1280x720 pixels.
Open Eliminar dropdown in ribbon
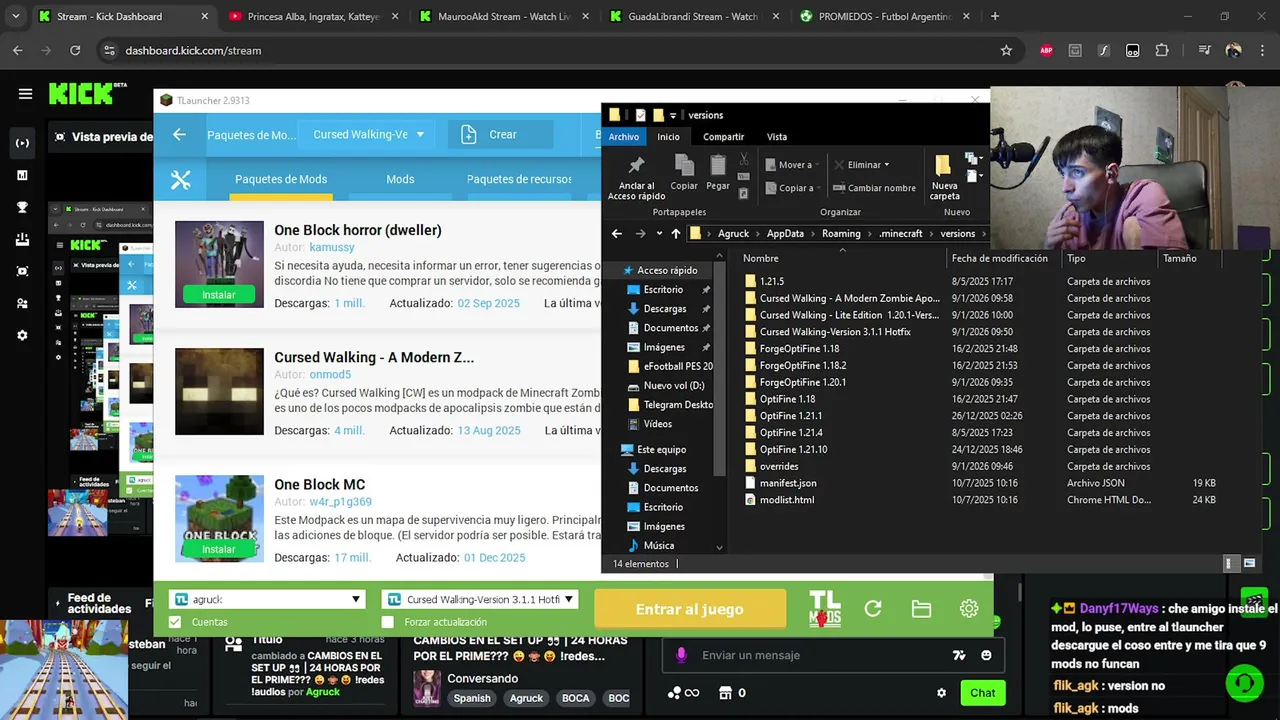click(x=860, y=165)
